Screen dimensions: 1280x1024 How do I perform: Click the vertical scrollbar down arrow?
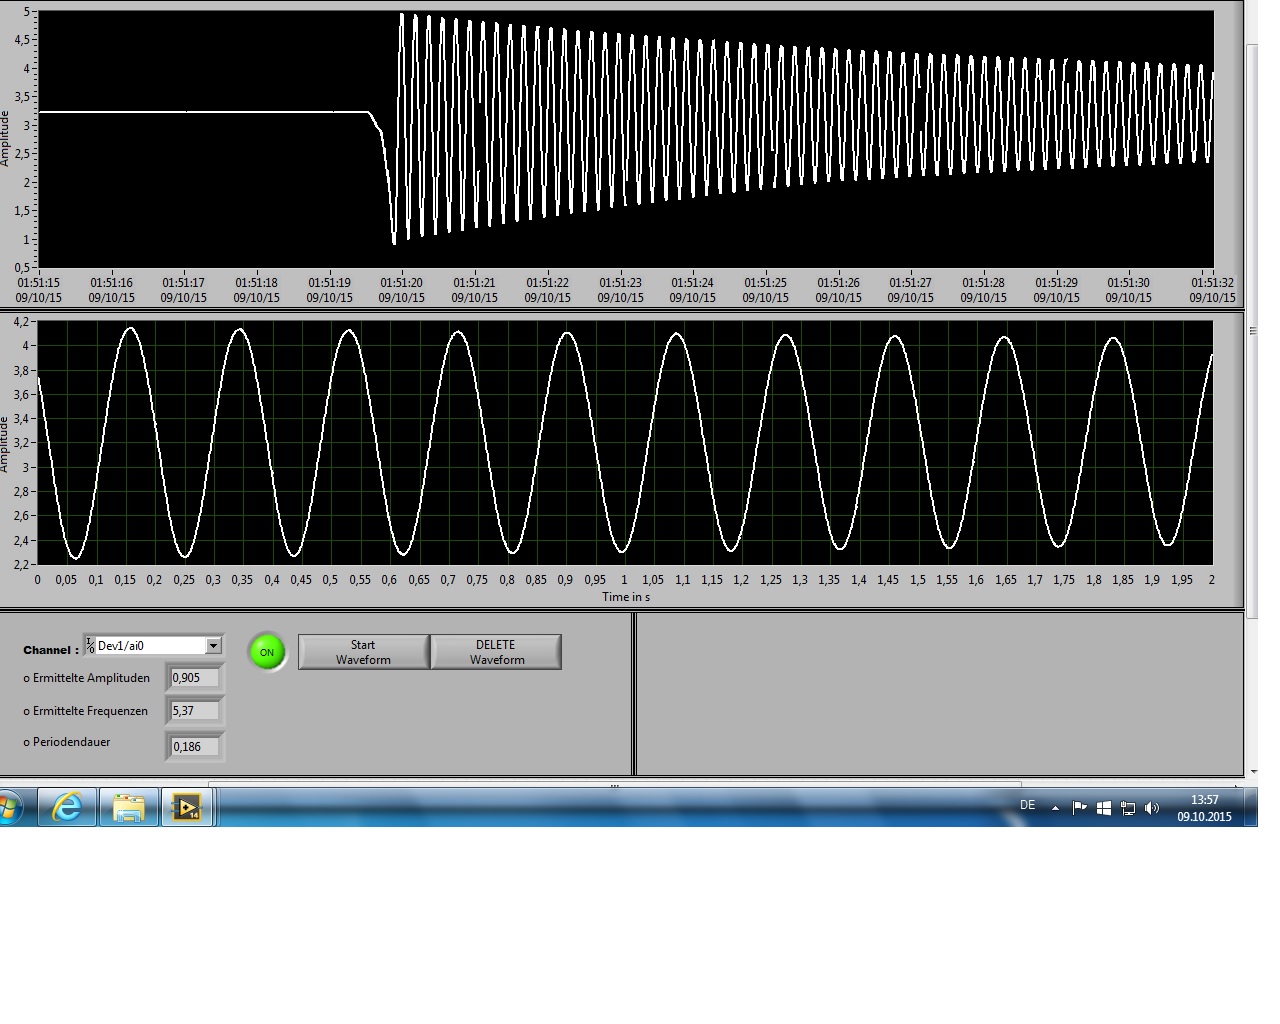tap(1252, 772)
